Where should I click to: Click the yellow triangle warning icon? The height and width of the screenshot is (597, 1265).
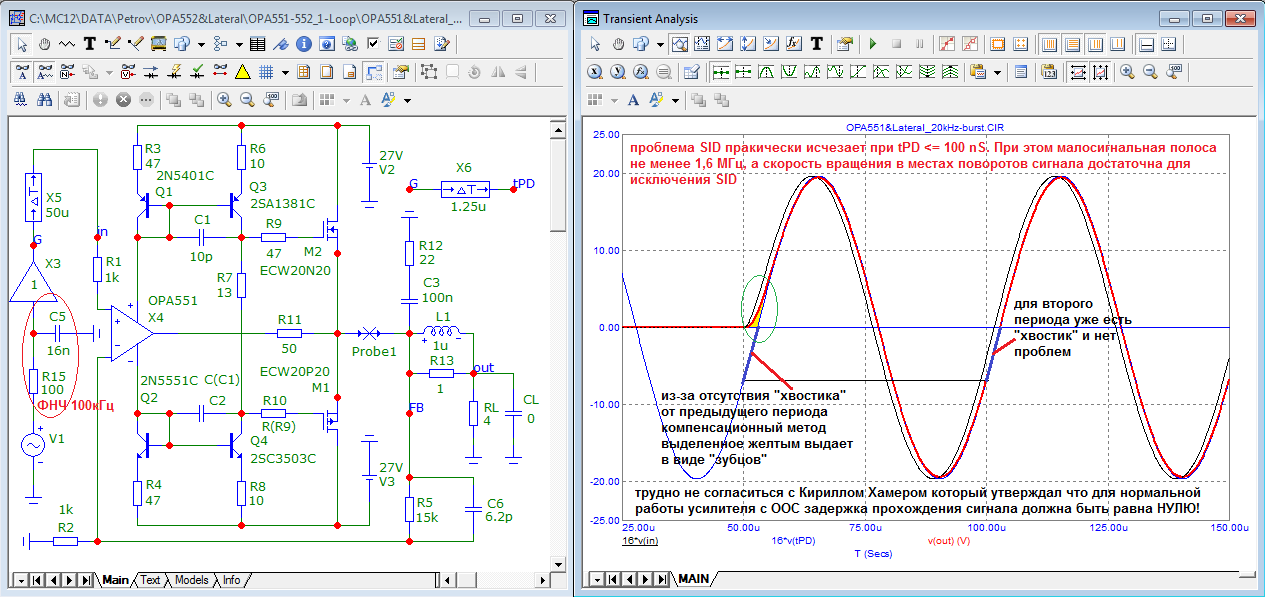(x=242, y=72)
